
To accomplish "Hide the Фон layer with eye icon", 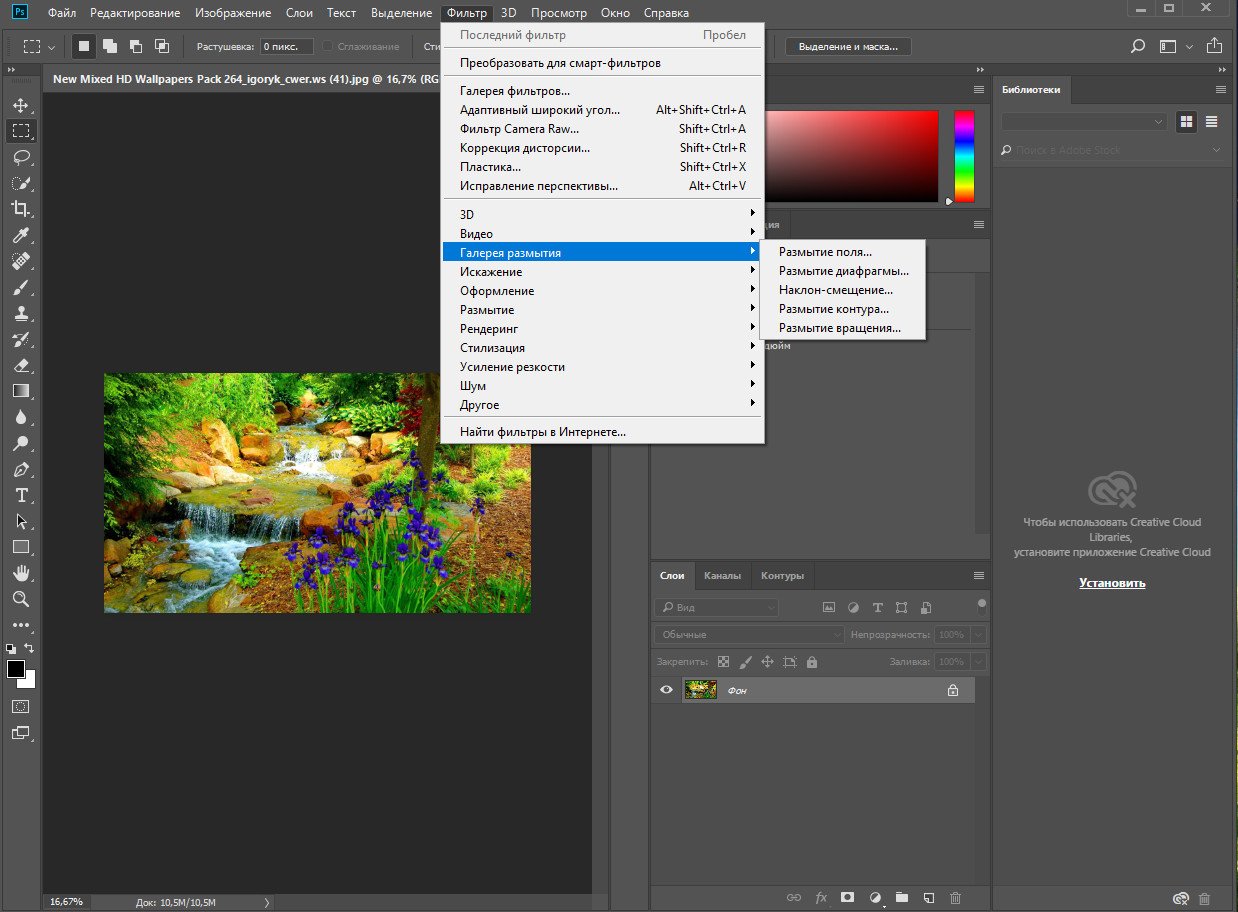I will point(666,690).
